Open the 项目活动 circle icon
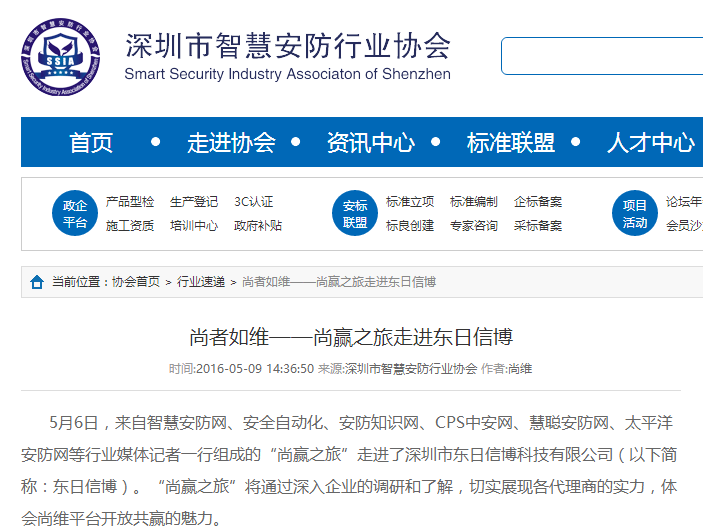Screen dimensions: 703x531 tap(634, 213)
